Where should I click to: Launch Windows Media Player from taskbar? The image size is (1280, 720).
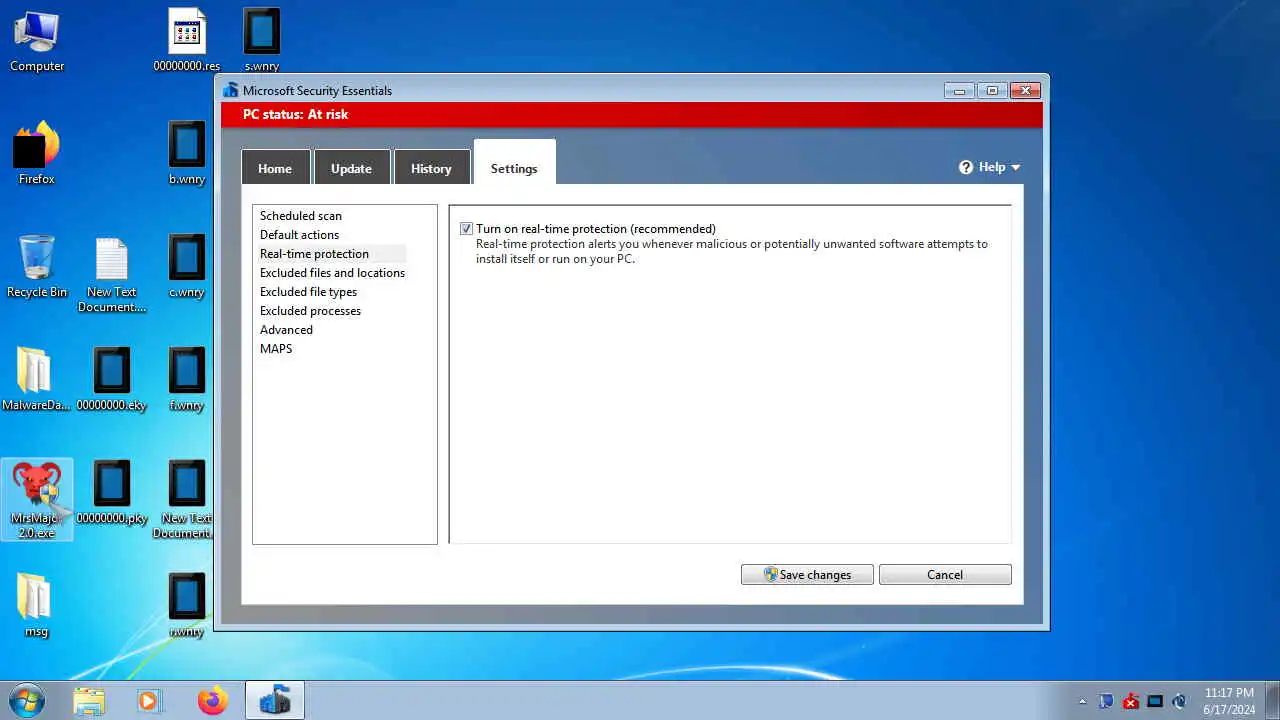[x=148, y=701]
